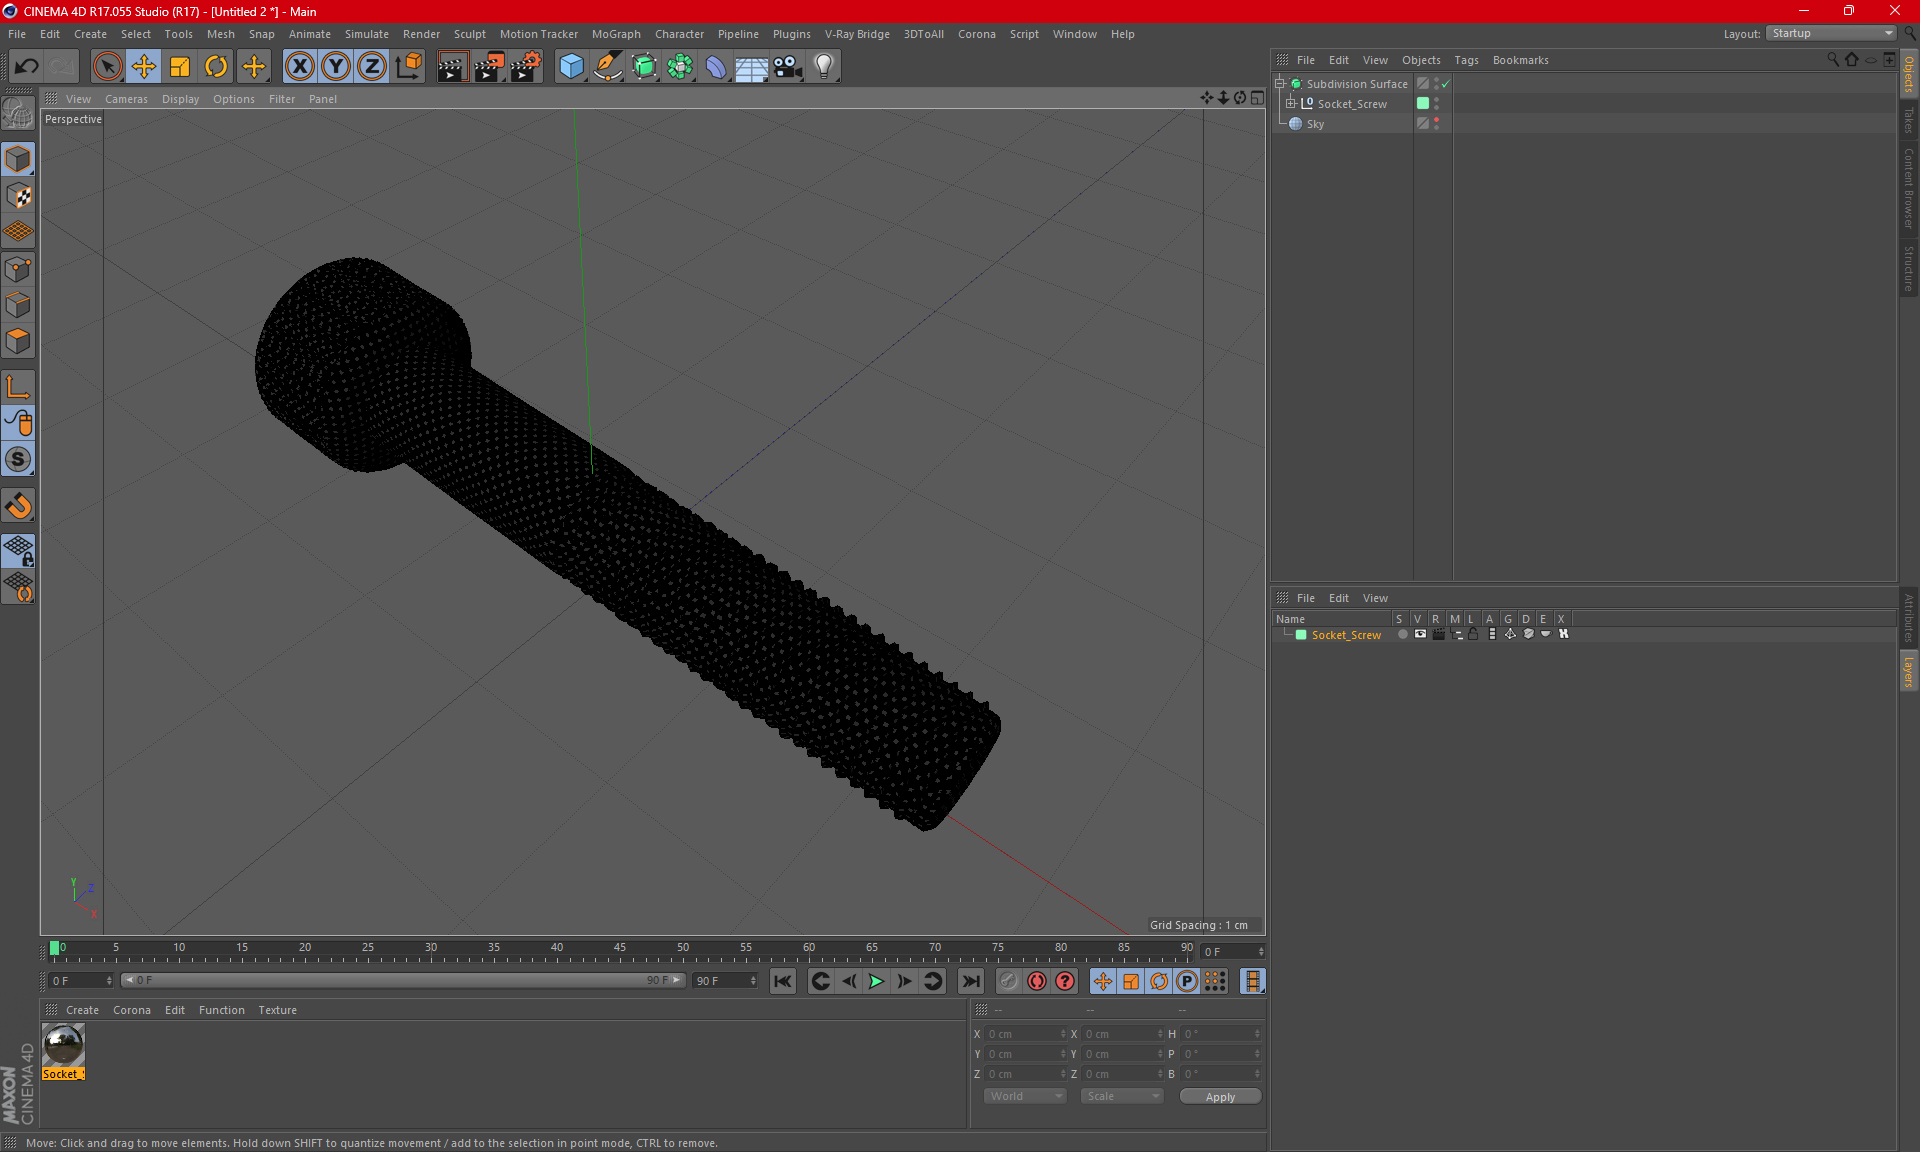Viewport: 1920px width, 1152px height.
Task: Toggle Subdivision Surface enable checkmark
Action: pos(1446,84)
